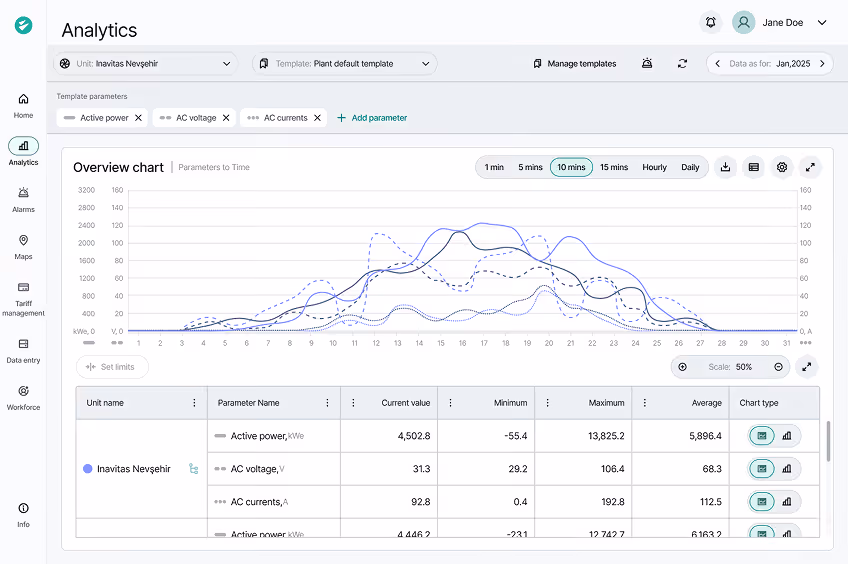Expand the Jane Doe user menu
The image size is (848, 564).
821,22
